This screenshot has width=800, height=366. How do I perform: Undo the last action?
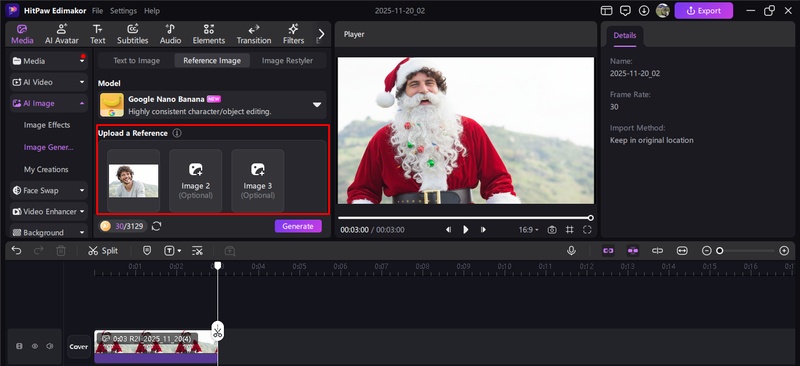[16, 251]
